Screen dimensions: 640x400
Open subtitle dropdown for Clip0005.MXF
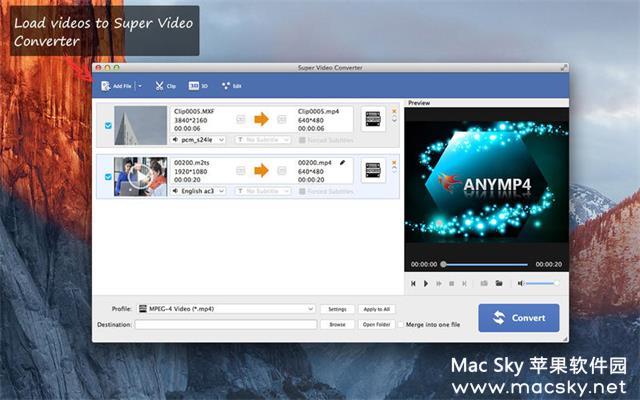click(263, 140)
